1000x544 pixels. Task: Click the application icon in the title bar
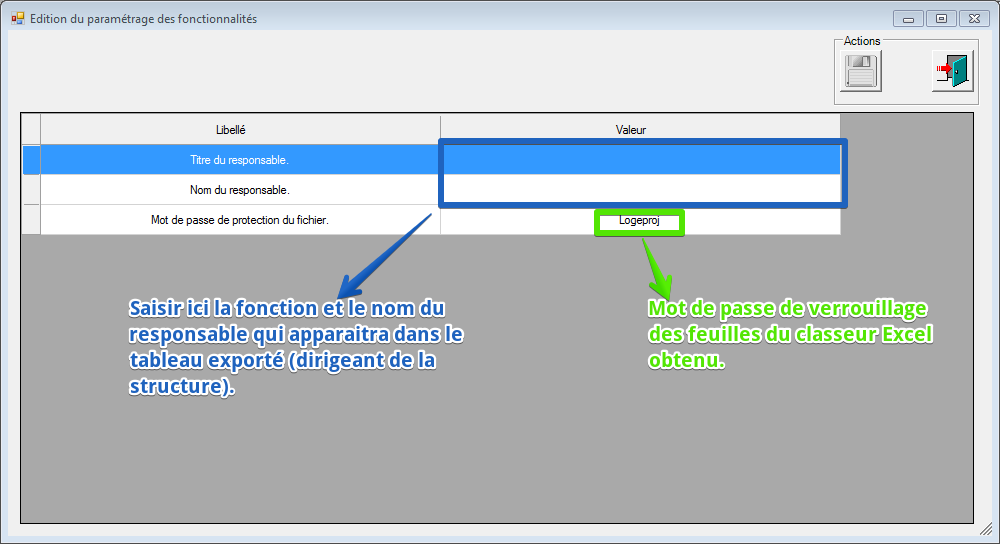click(18, 18)
